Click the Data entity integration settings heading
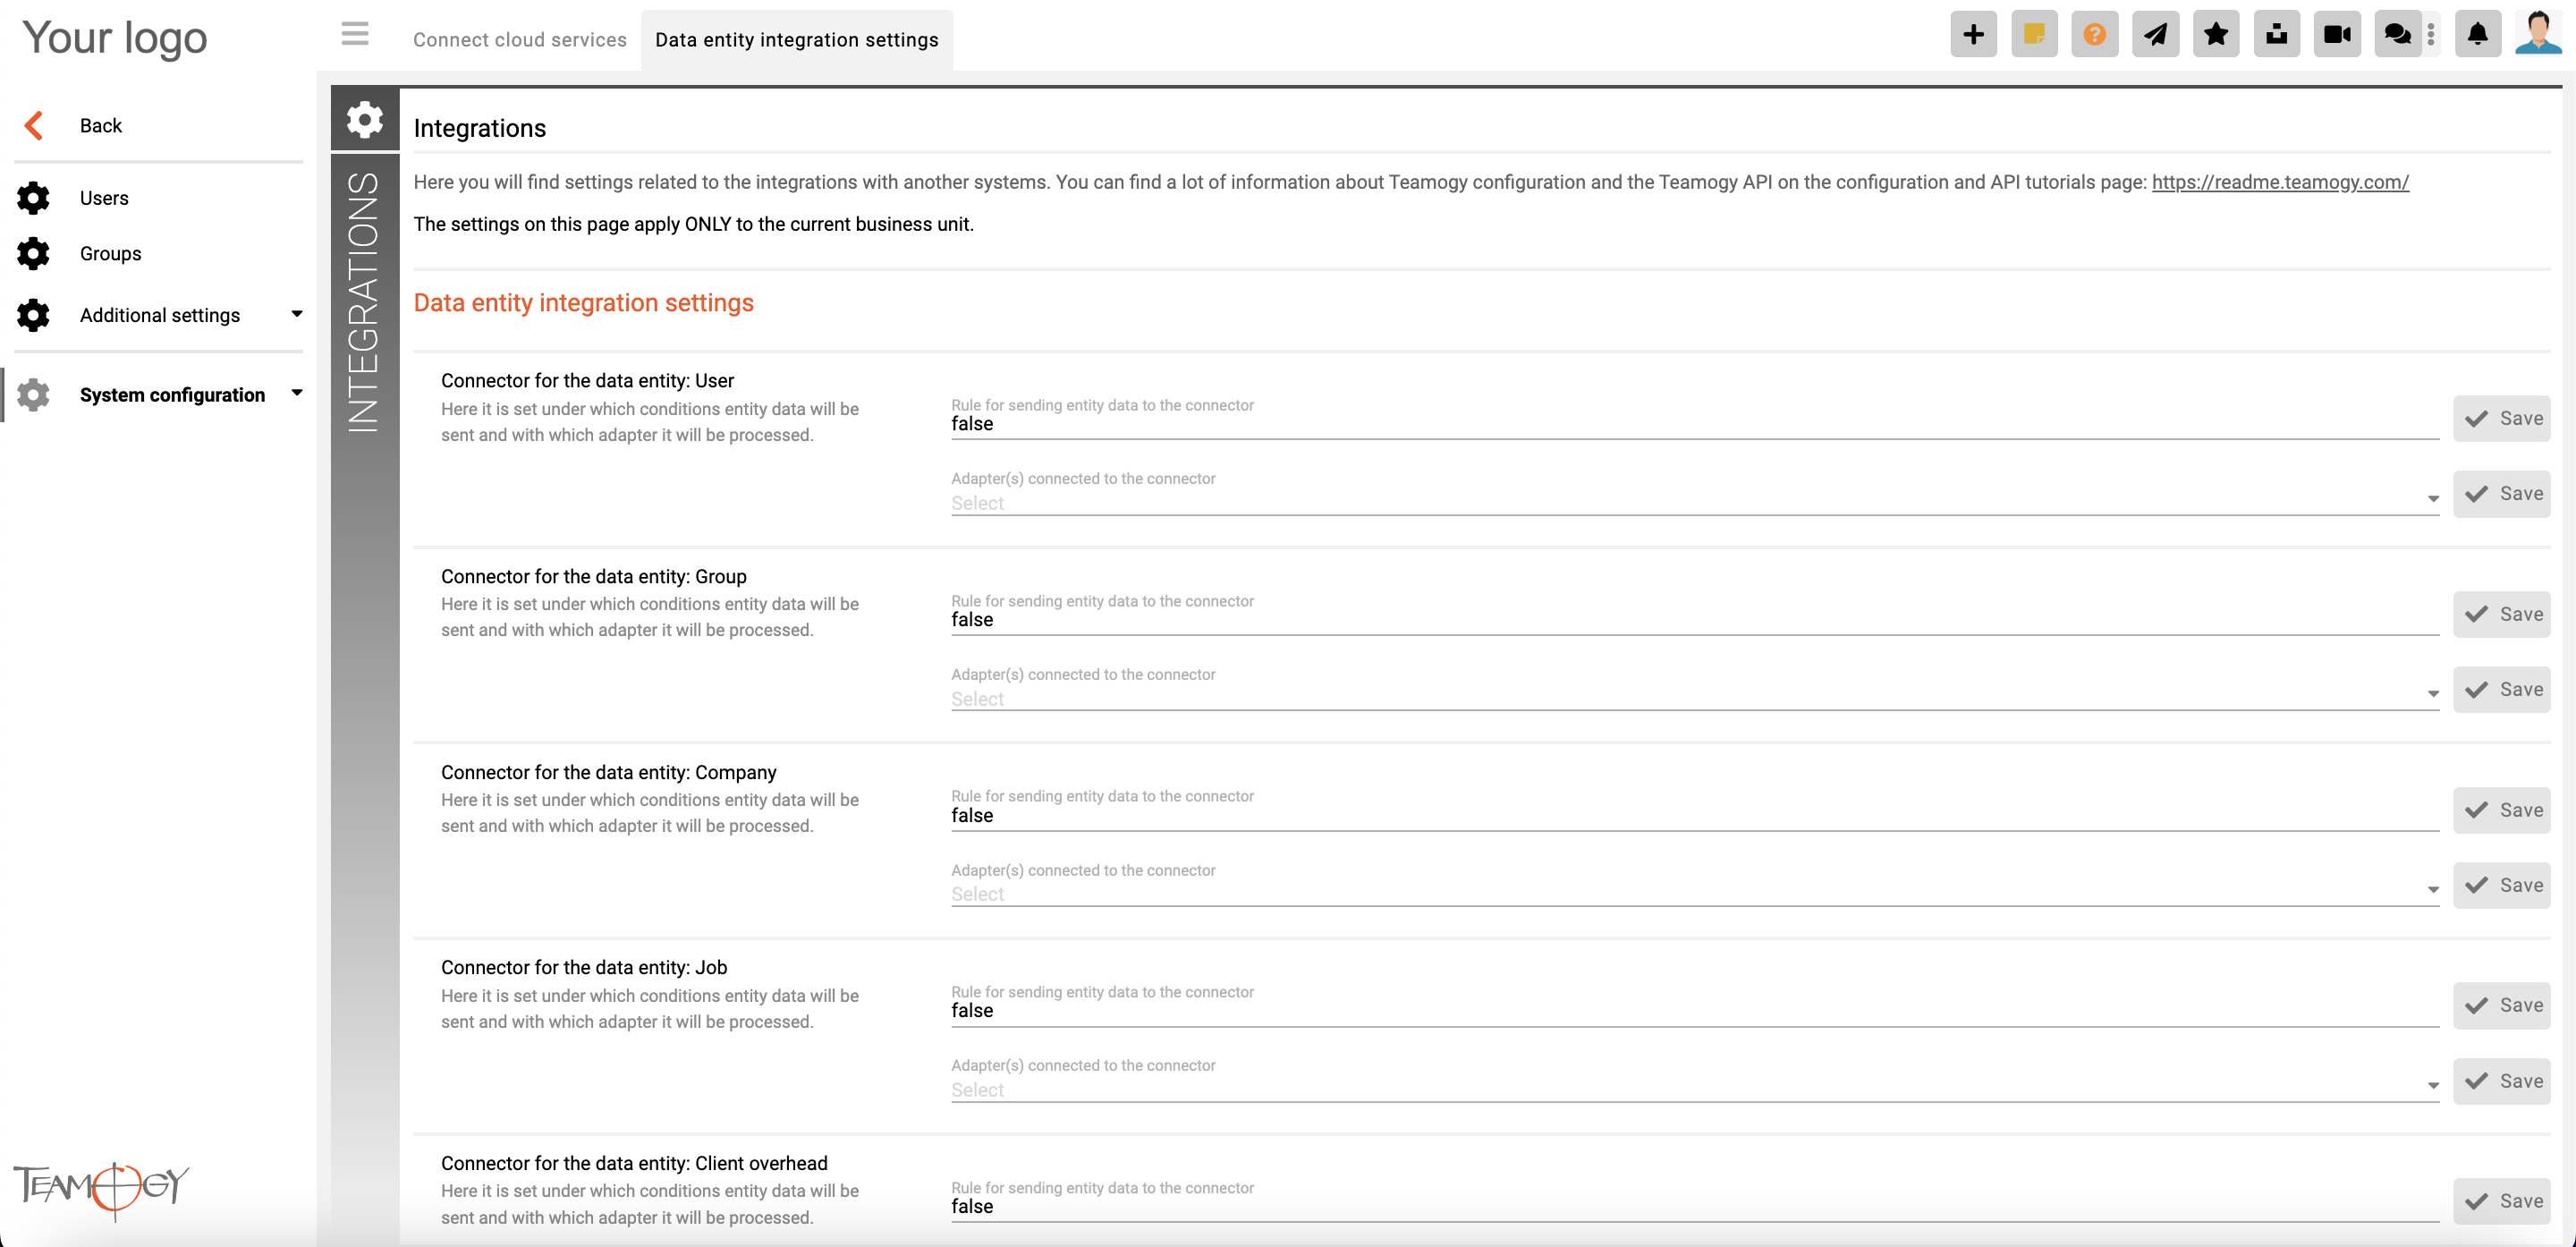Viewport: 2576px width, 1247px height. pos(583,303)
